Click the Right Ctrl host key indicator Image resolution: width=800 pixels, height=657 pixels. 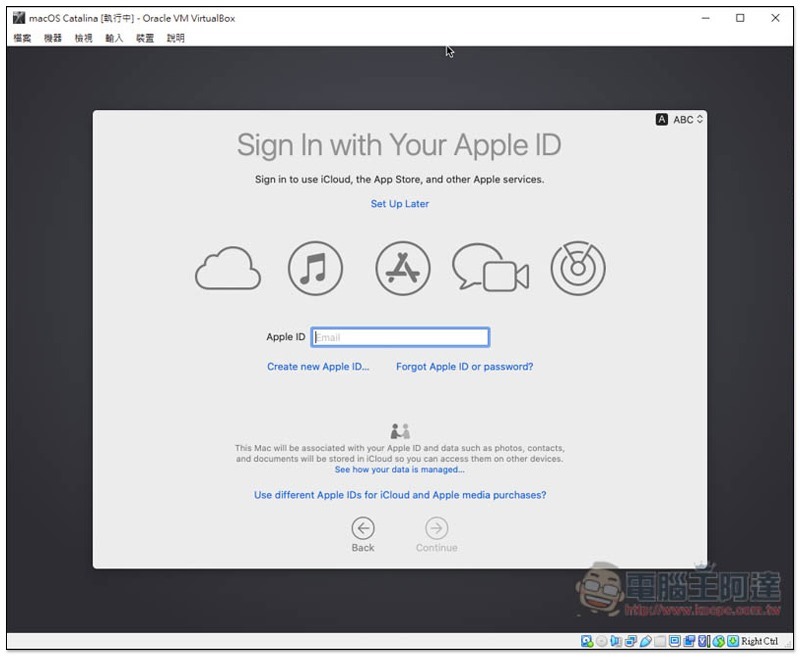[x=759, y=641]
